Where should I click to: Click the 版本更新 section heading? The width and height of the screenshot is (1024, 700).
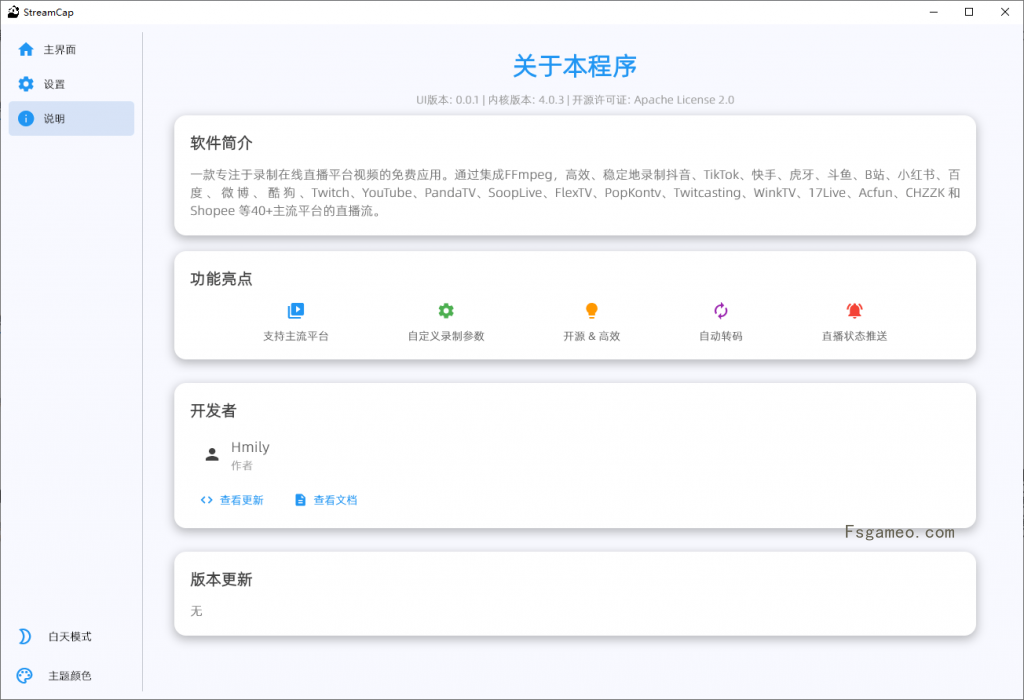tap(221, 579)
